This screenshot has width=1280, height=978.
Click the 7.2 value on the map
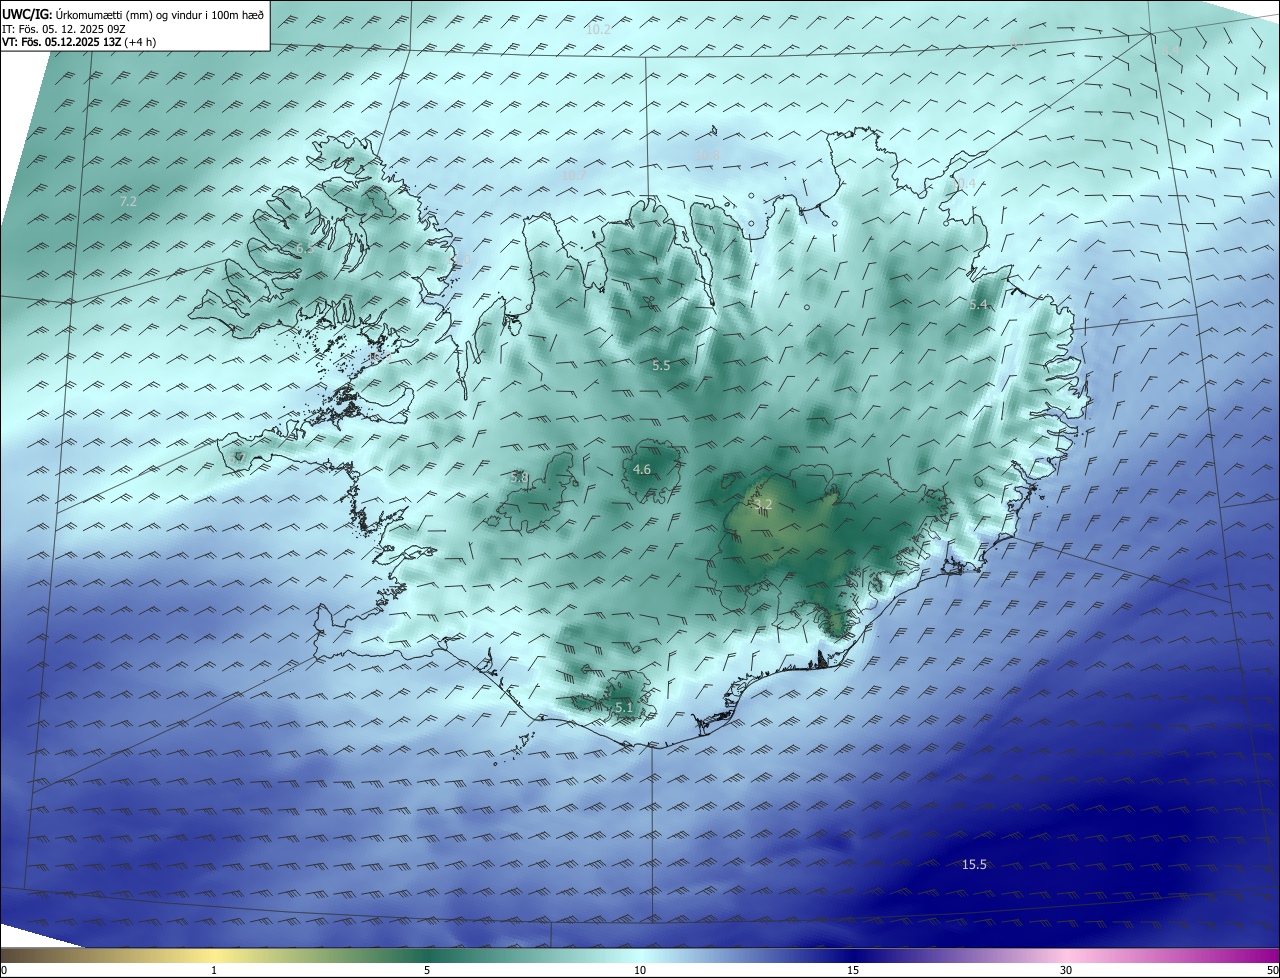tap(128, 201)
